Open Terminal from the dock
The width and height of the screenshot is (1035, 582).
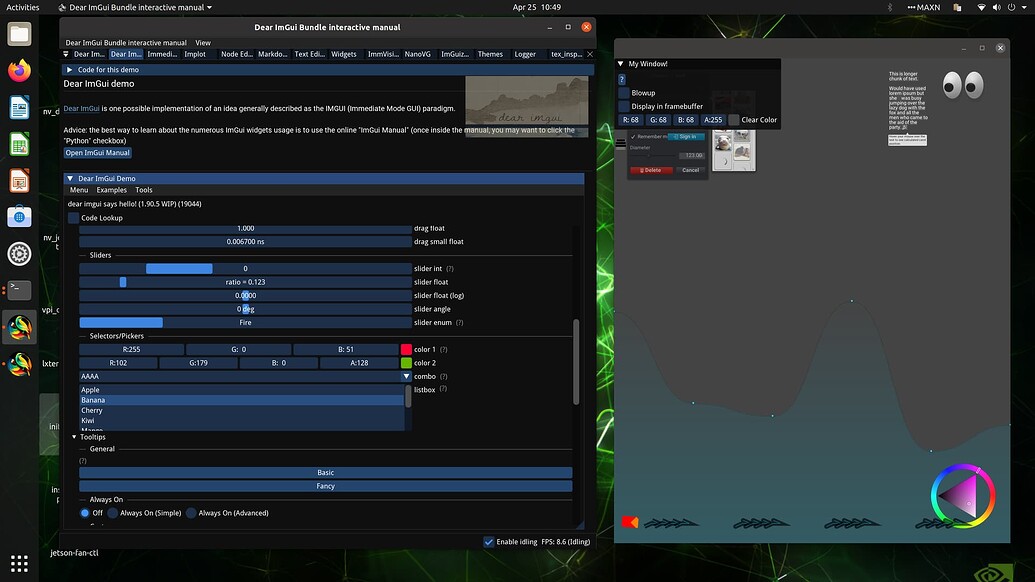click(19, 290)
